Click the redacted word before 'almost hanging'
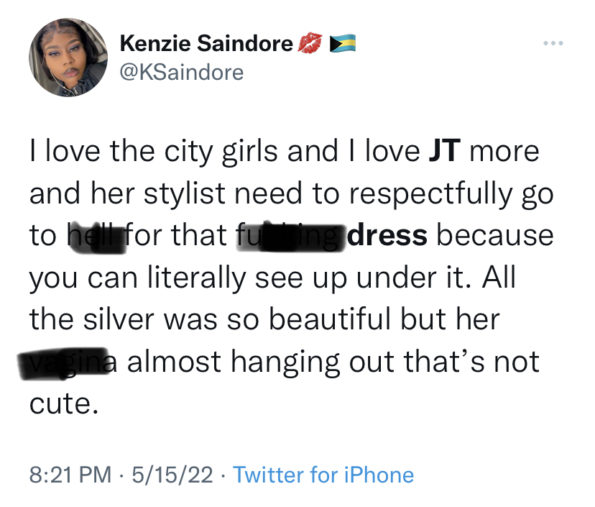Image resolution: width=595 pixels, height=507 pixels. 68,363
